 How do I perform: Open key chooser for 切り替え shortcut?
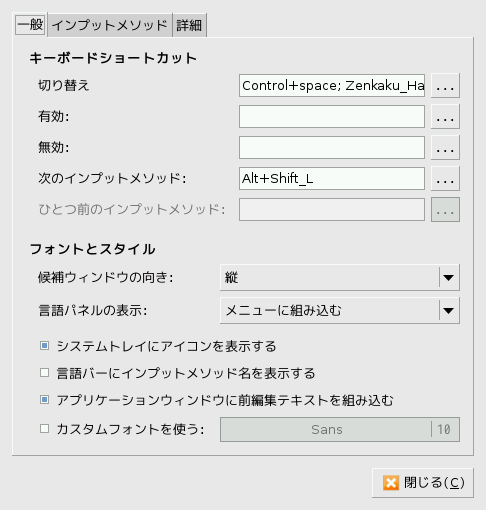tap(445, 86)
